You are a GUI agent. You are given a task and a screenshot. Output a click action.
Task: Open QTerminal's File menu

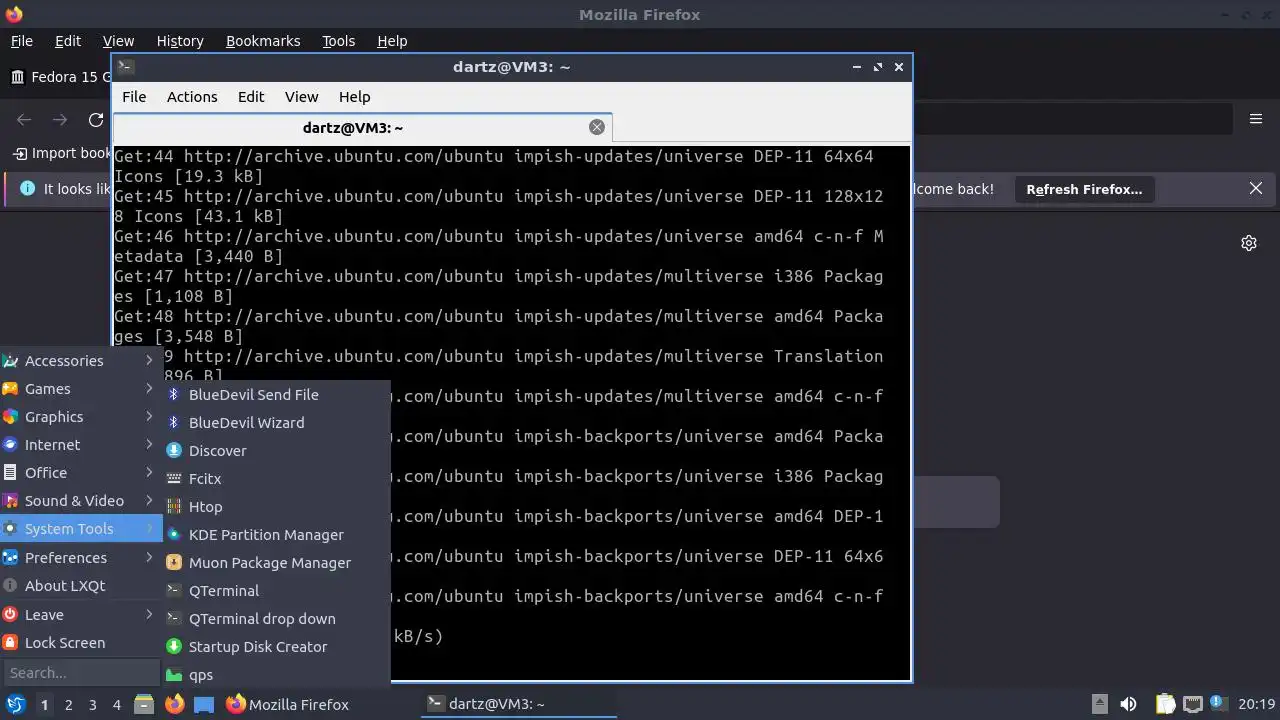click(x=134, y=97)
